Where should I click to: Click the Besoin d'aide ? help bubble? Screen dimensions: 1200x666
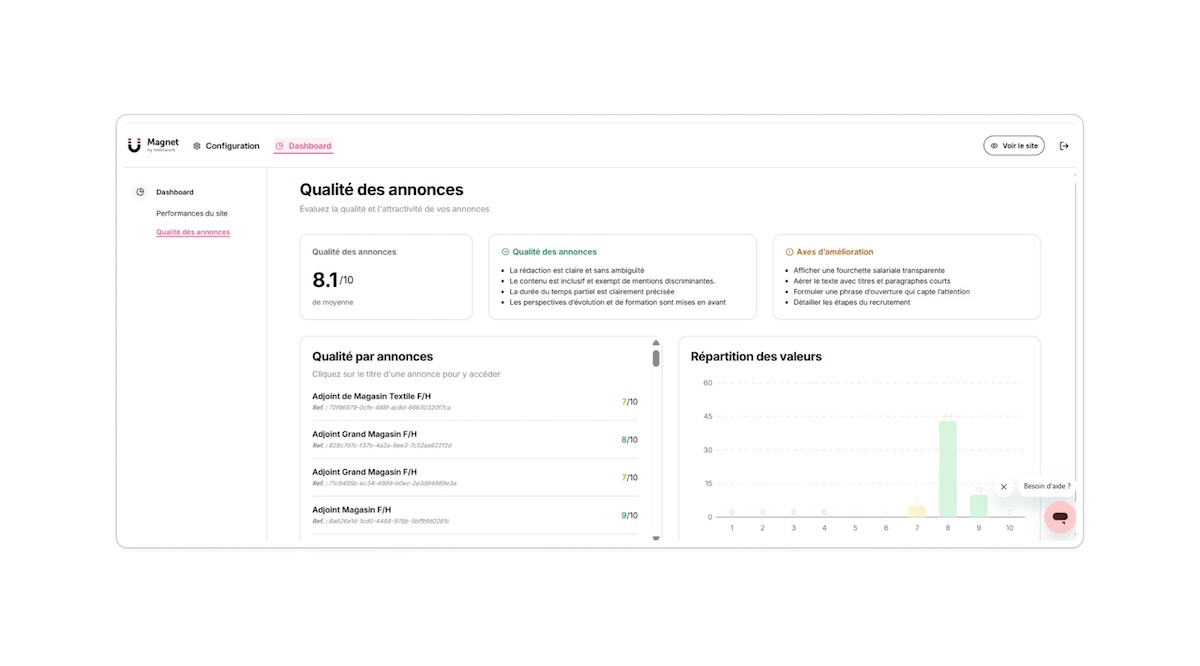point(1046,486)
